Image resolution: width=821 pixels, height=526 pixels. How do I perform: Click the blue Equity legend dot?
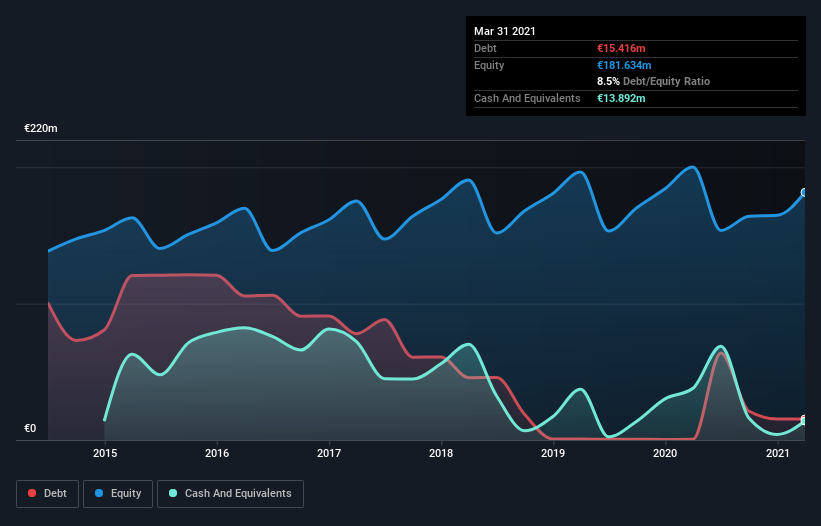click(x=99, y=494)
